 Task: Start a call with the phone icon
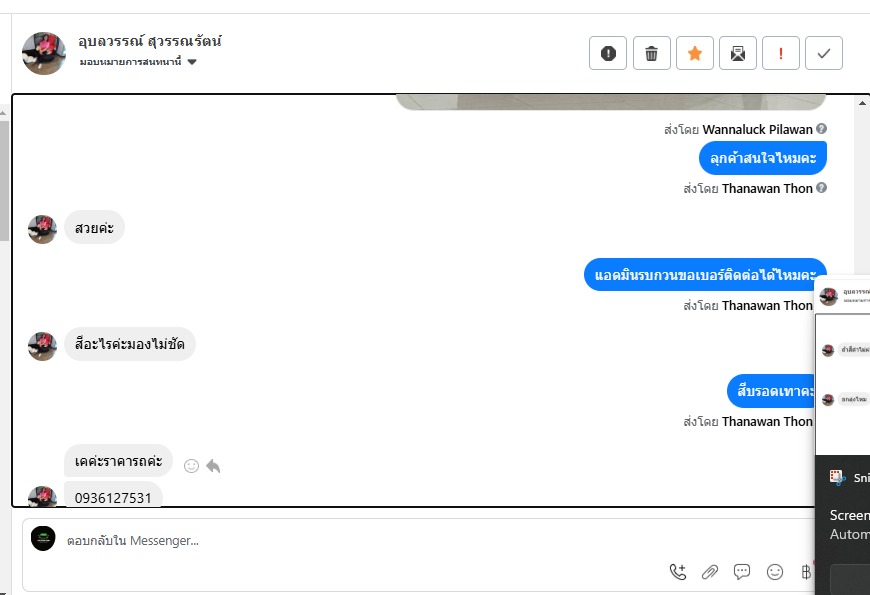[x=677, y=572]
